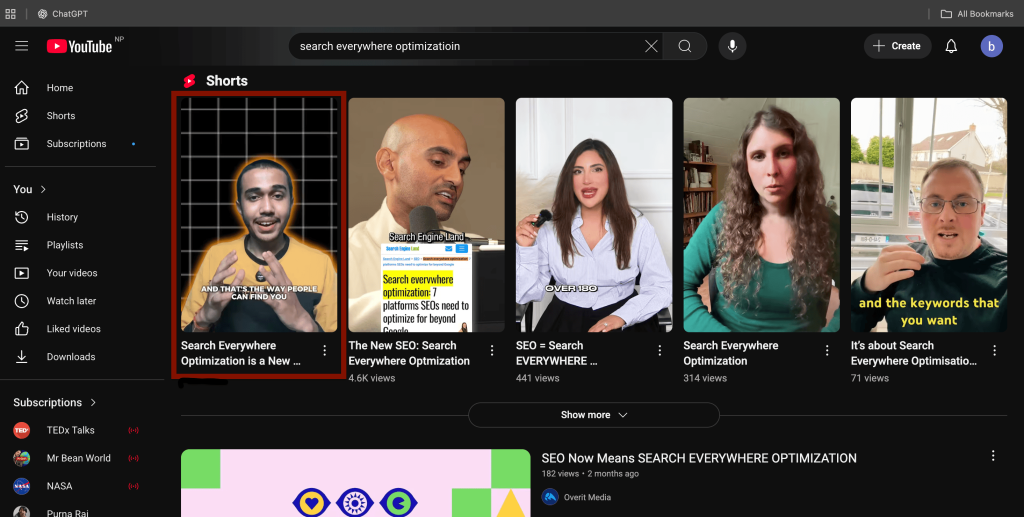Clear the search box with the X
The image size is (1024, 517).
coord(651,46)
